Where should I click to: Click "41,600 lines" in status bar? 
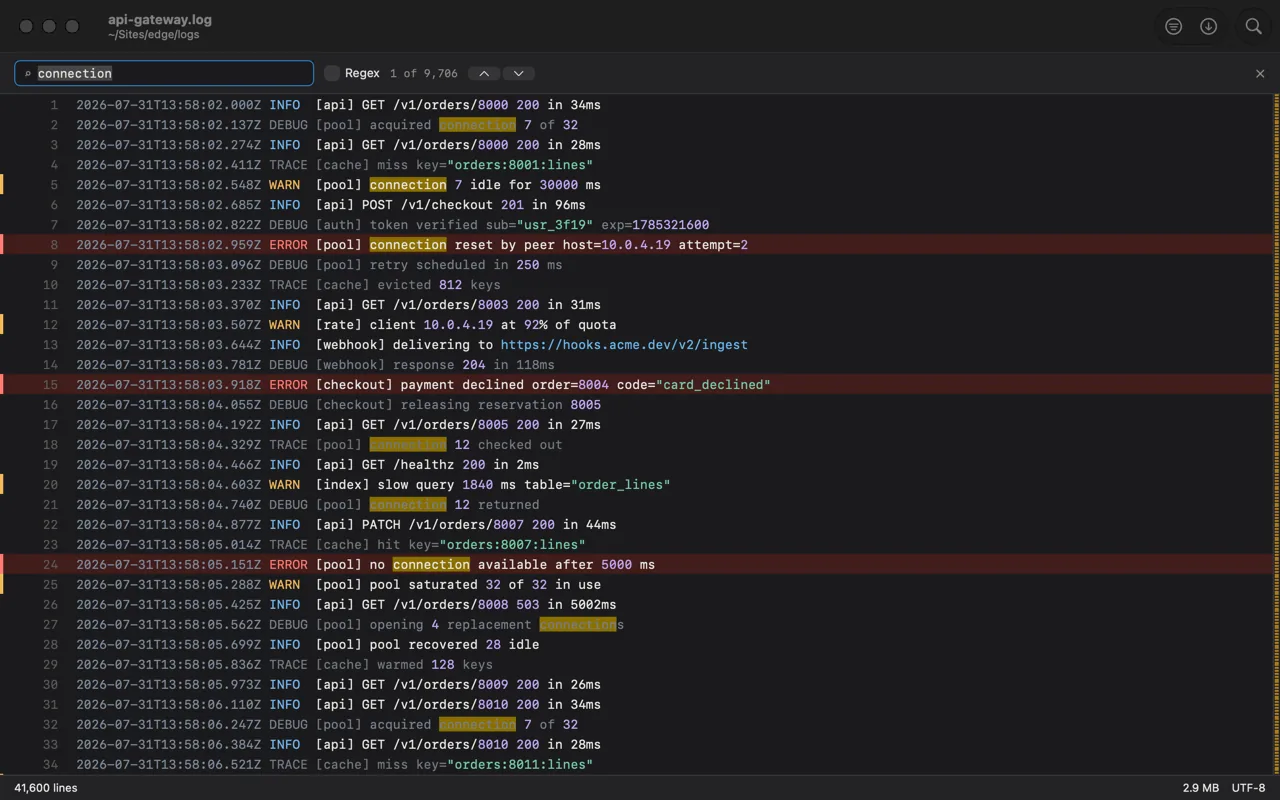(x=46, y=788)
